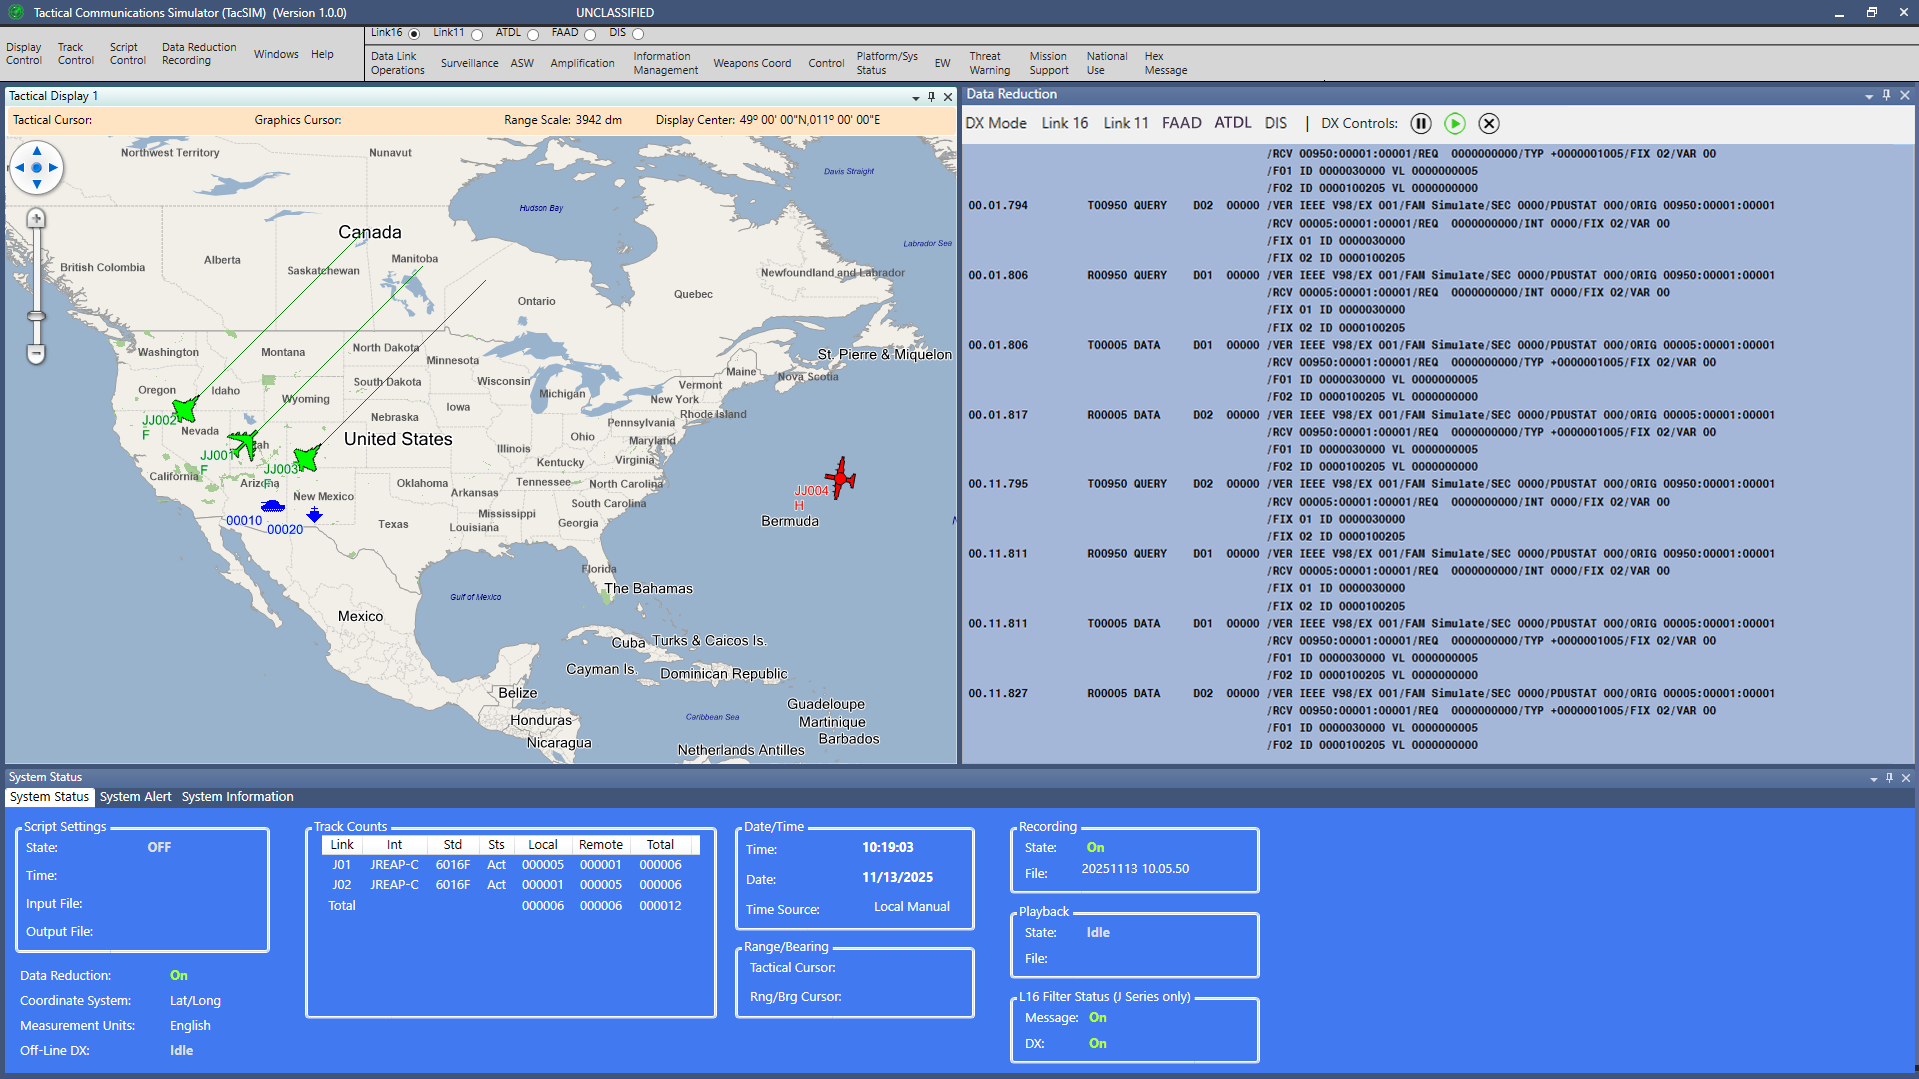The height and width of the screenshot is (1079, 1919).
Task: Zoom out using the map minus button
Action: tap(36, 353)
